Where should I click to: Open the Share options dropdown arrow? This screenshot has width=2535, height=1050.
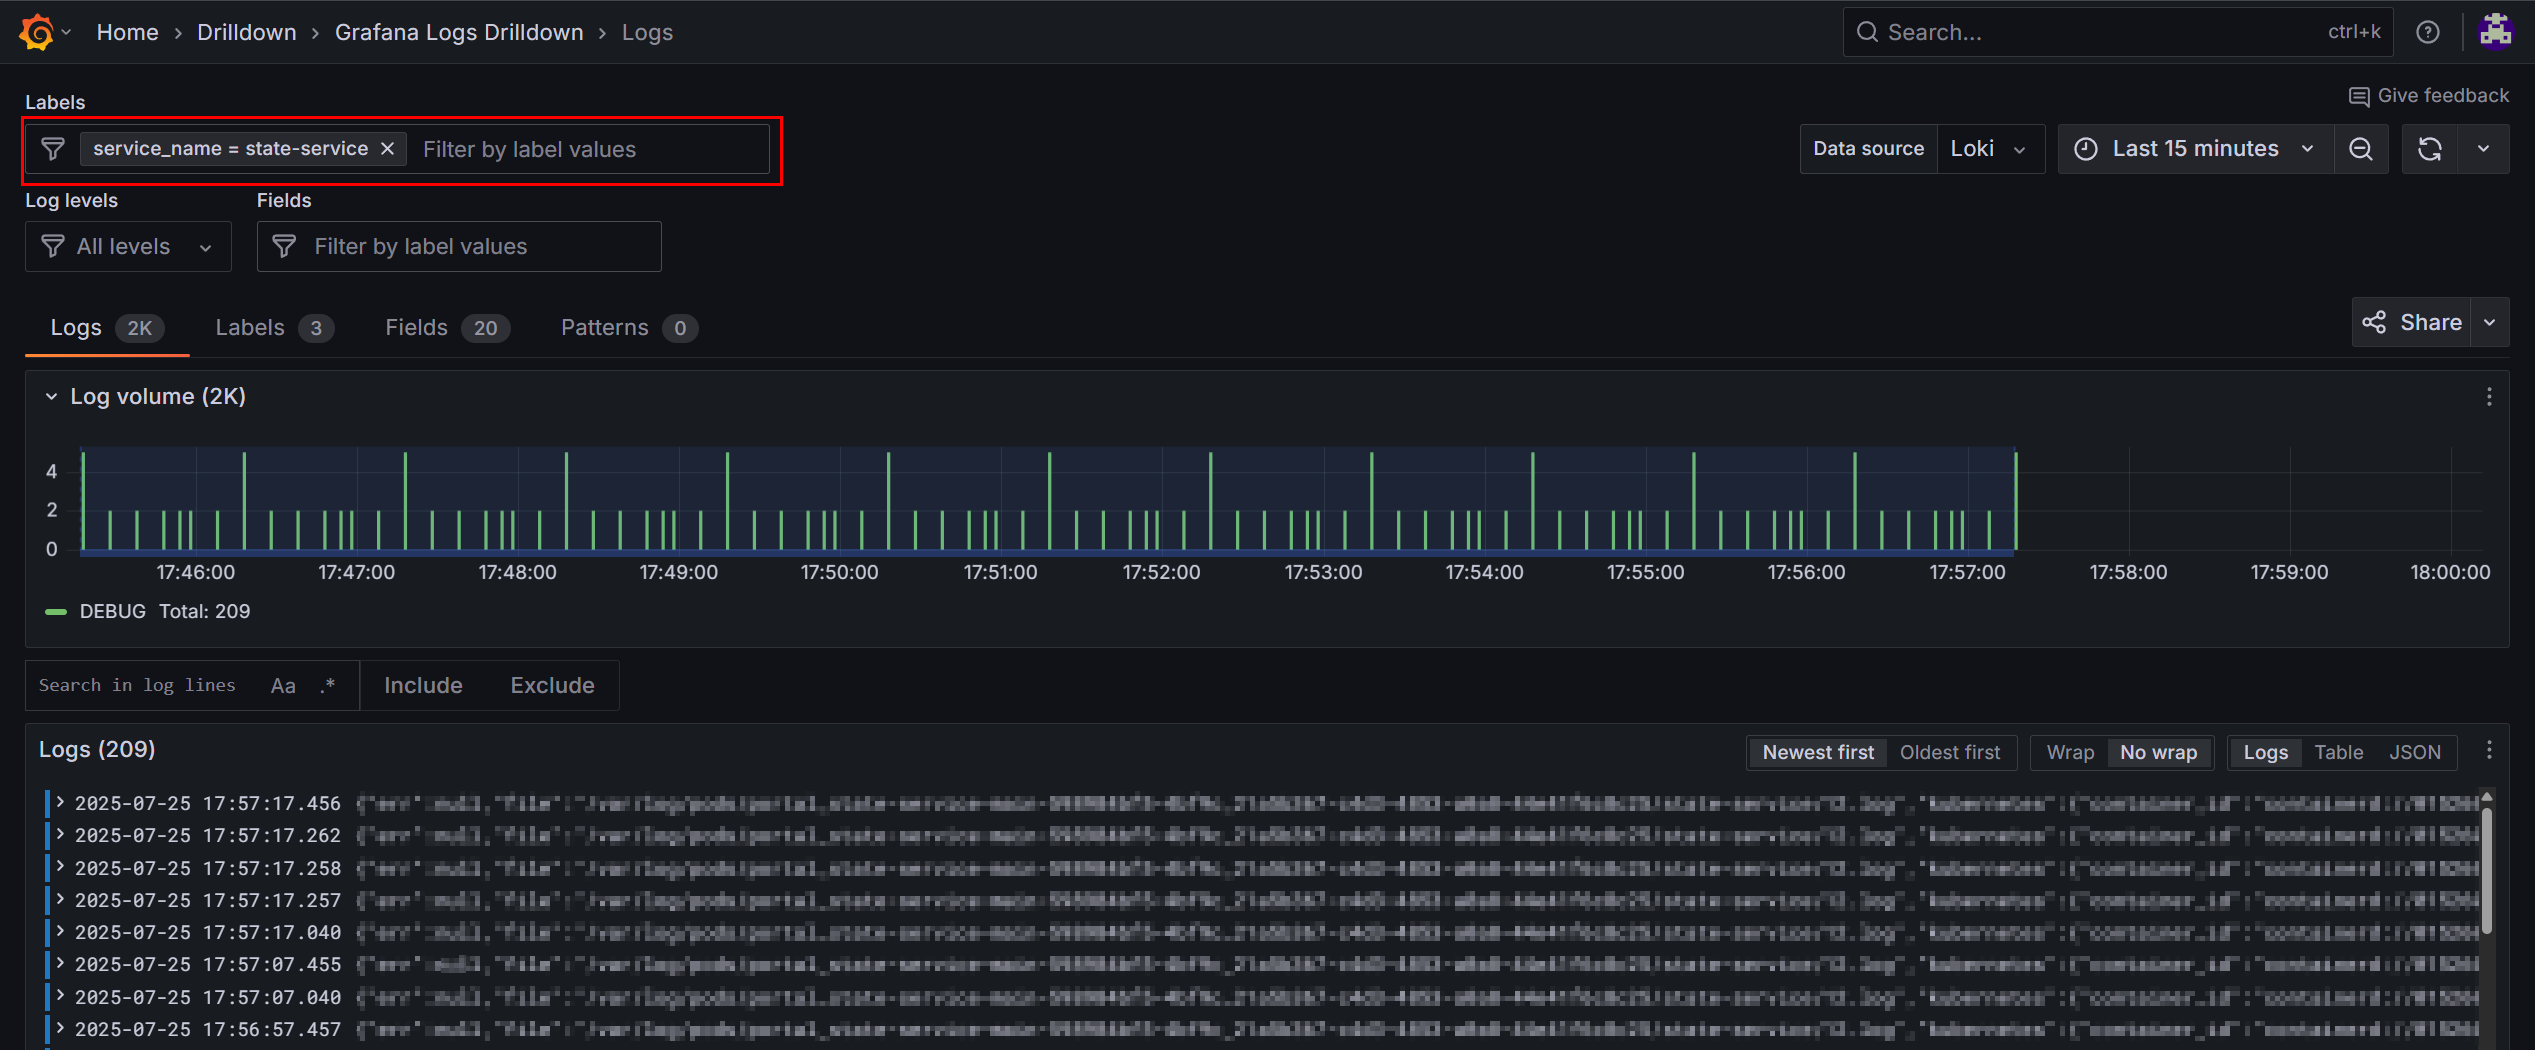click(2490, 322)
